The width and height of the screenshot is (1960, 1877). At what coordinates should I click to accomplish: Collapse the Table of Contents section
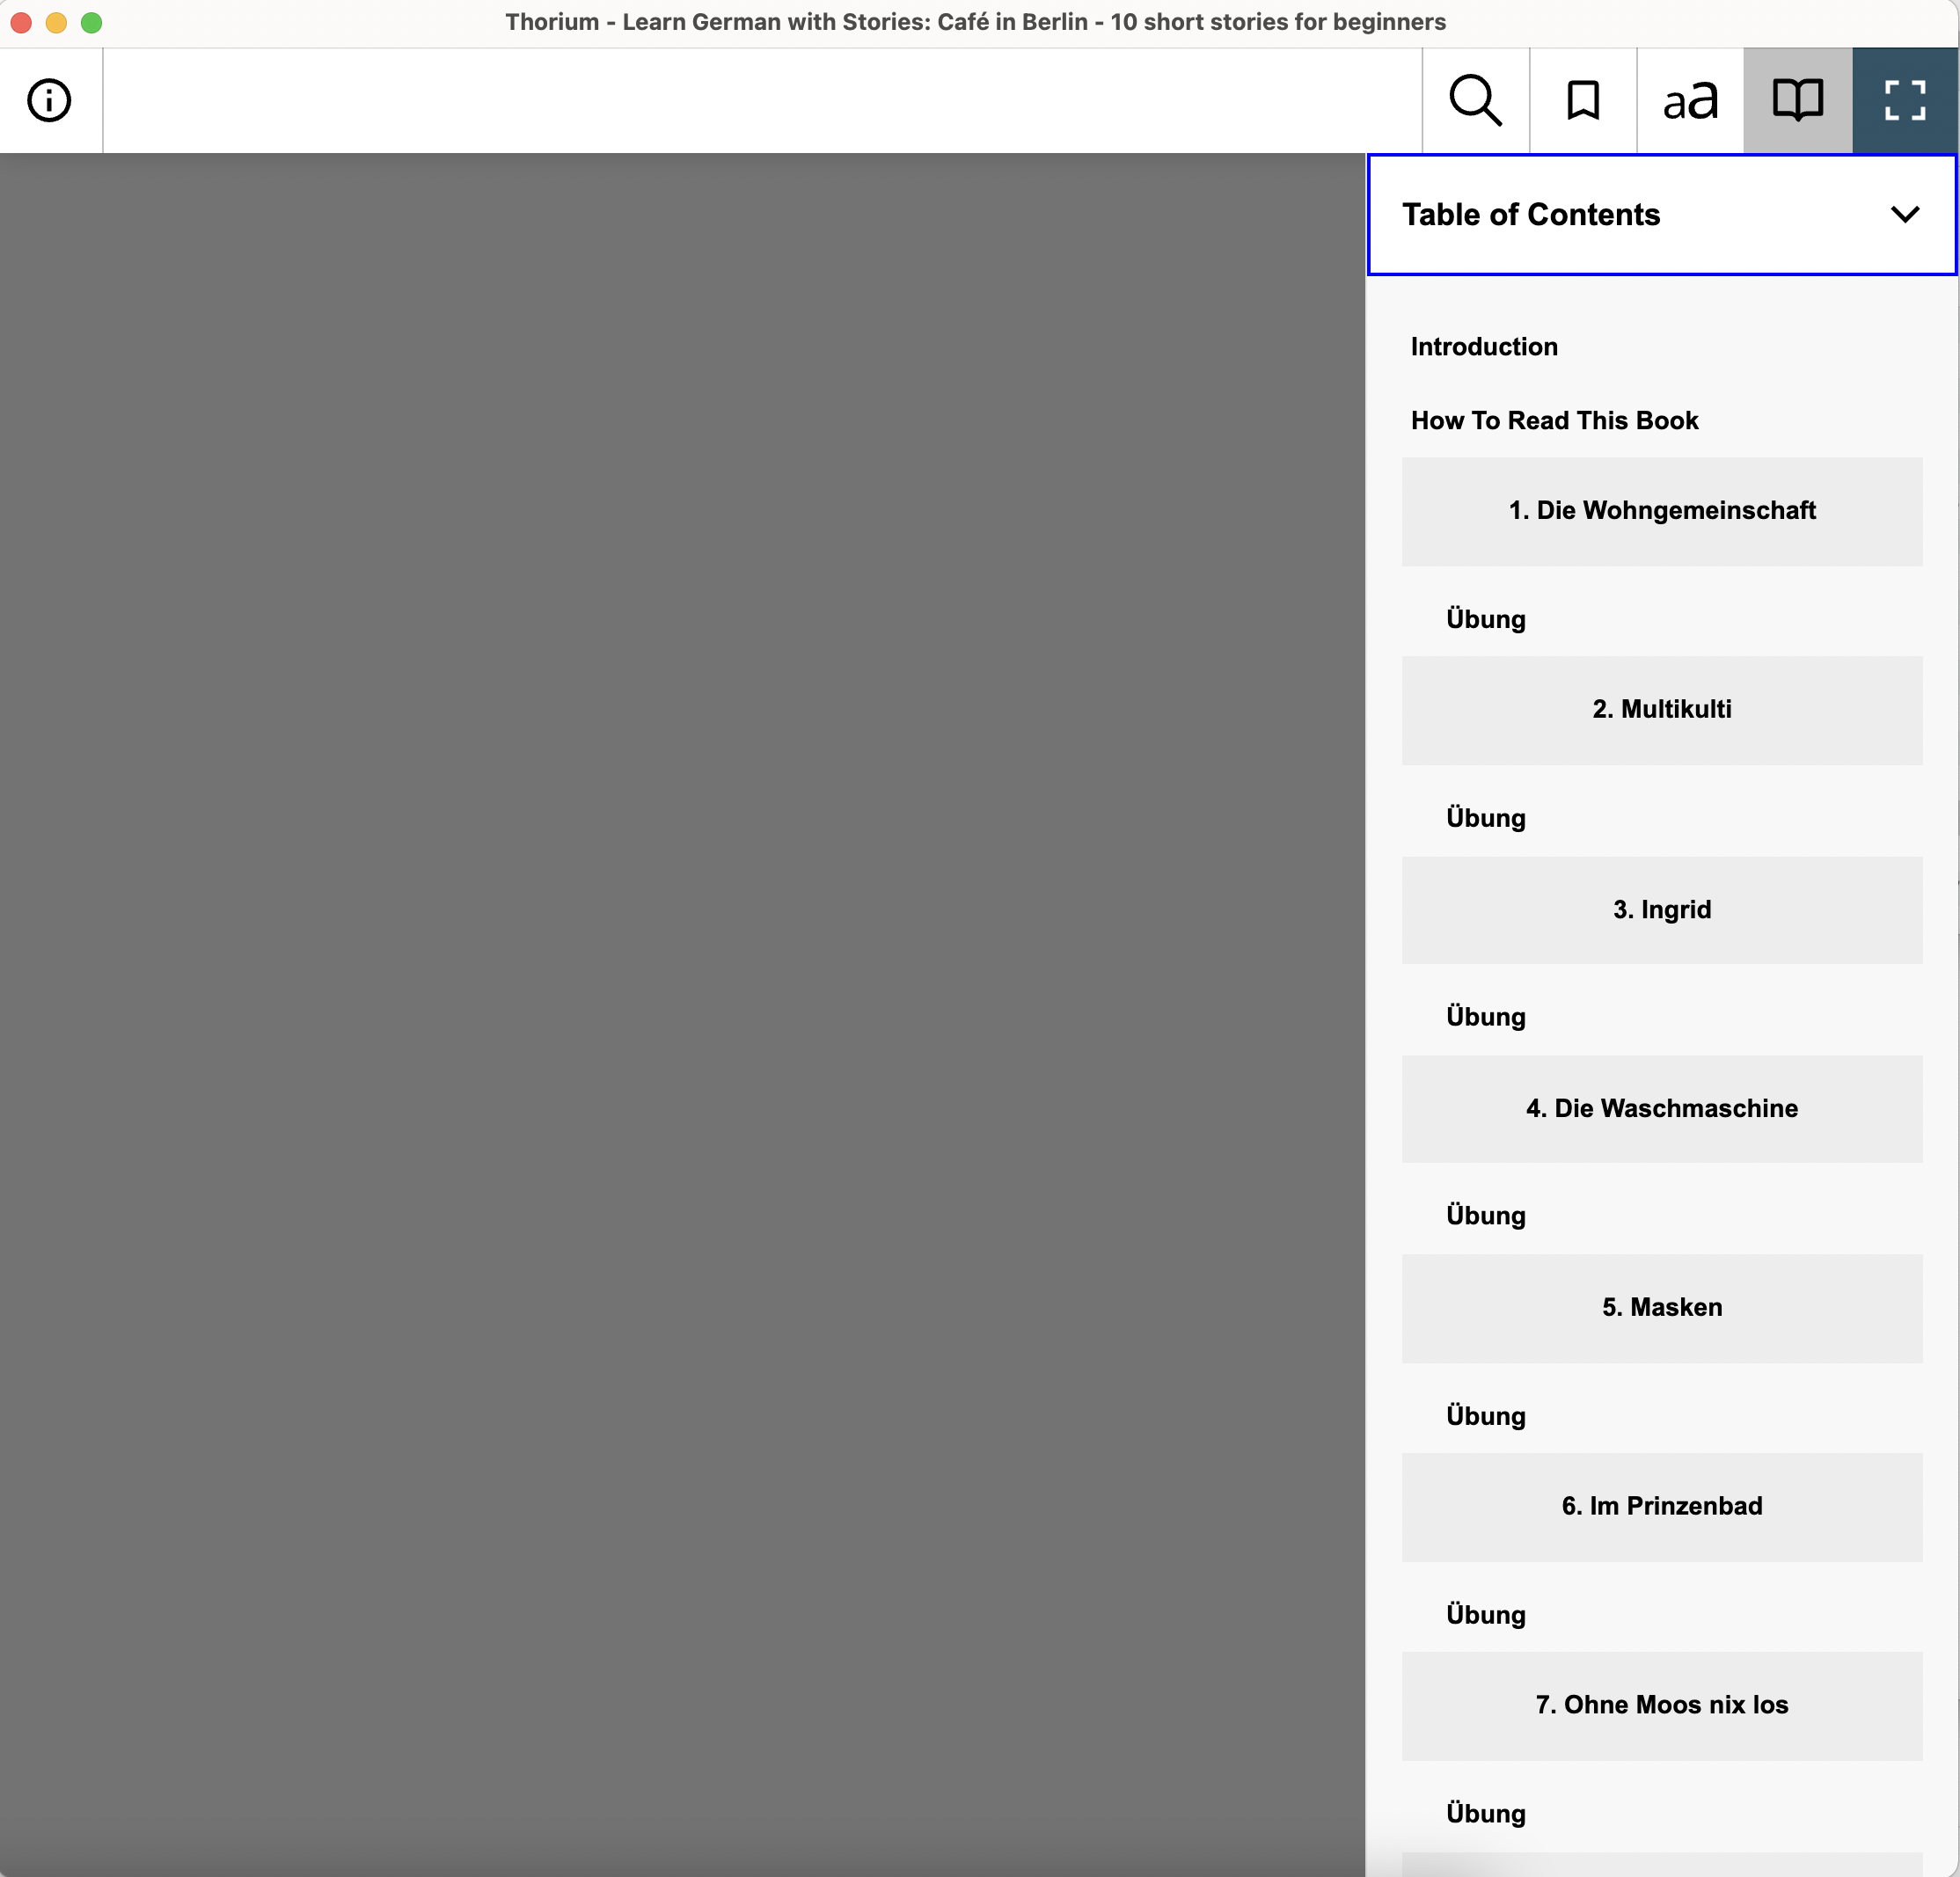tap(1905, 214)
